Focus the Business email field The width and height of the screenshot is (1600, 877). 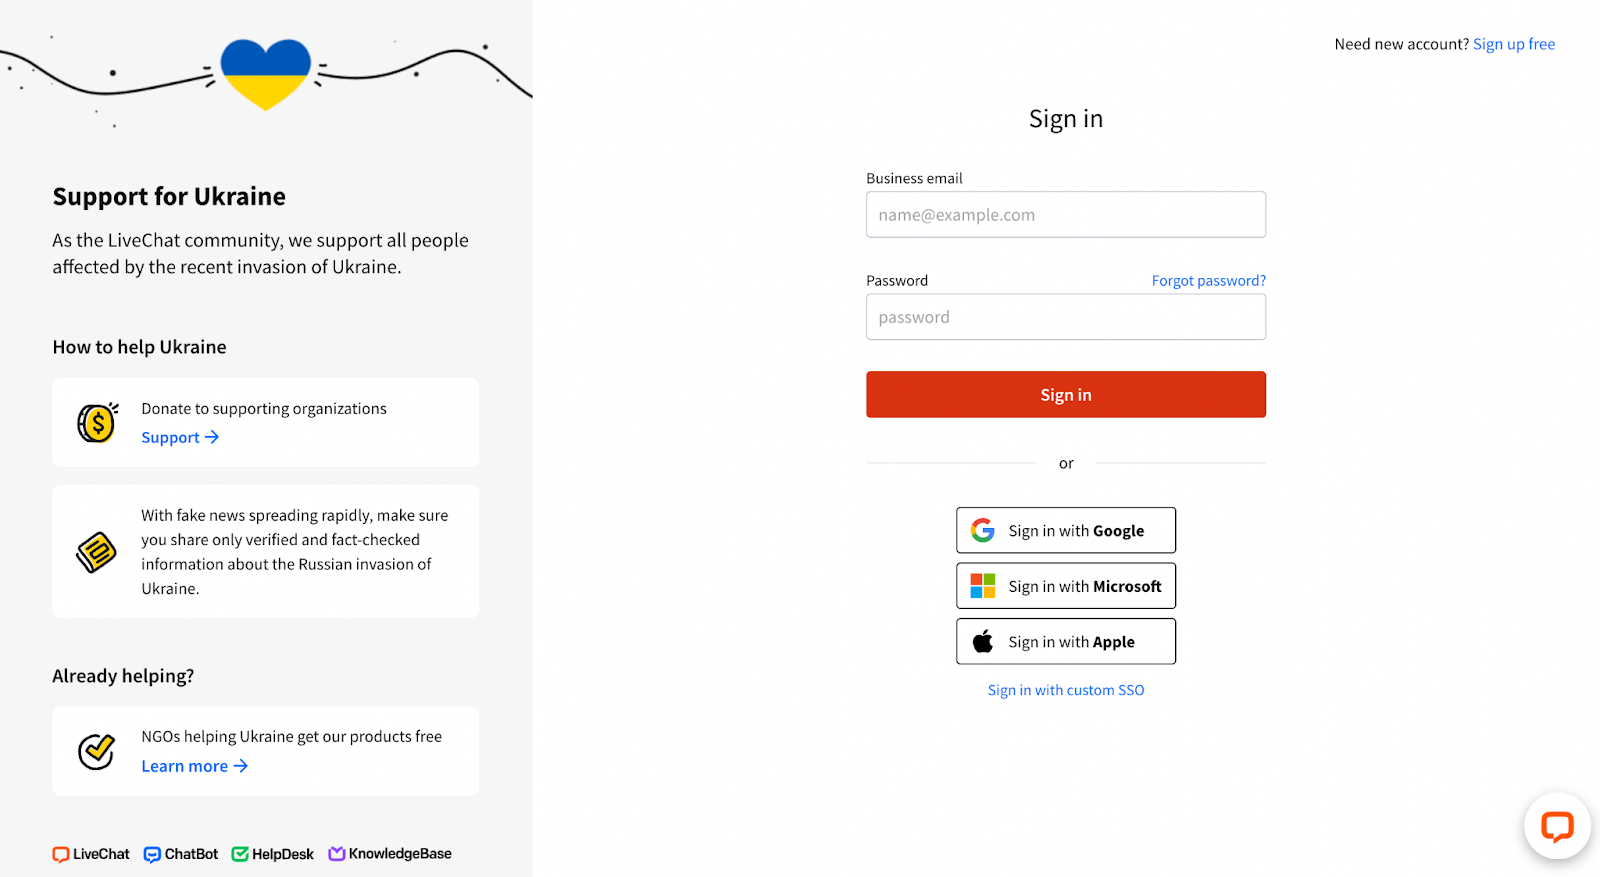tap(1066, 214)
